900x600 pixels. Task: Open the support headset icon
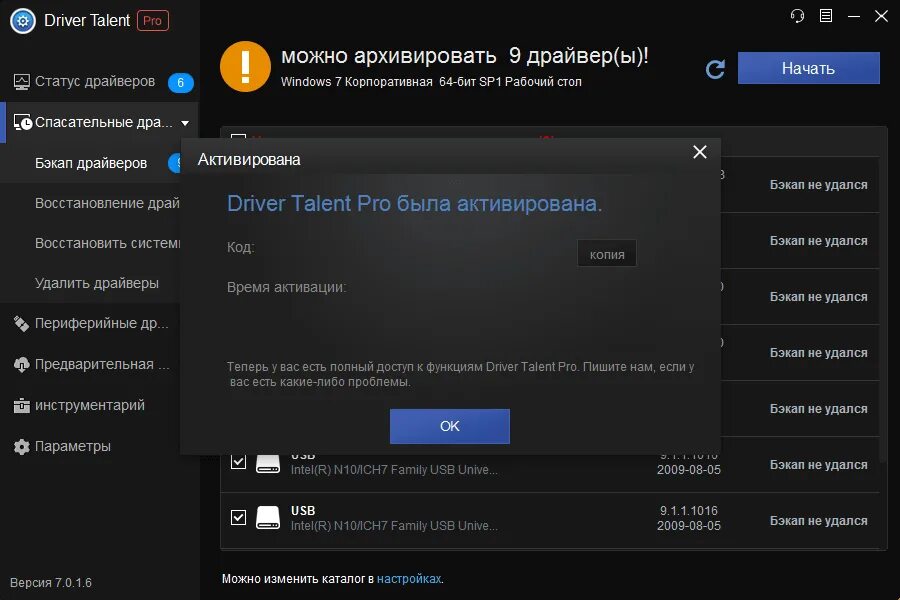[x=797, y=16]
